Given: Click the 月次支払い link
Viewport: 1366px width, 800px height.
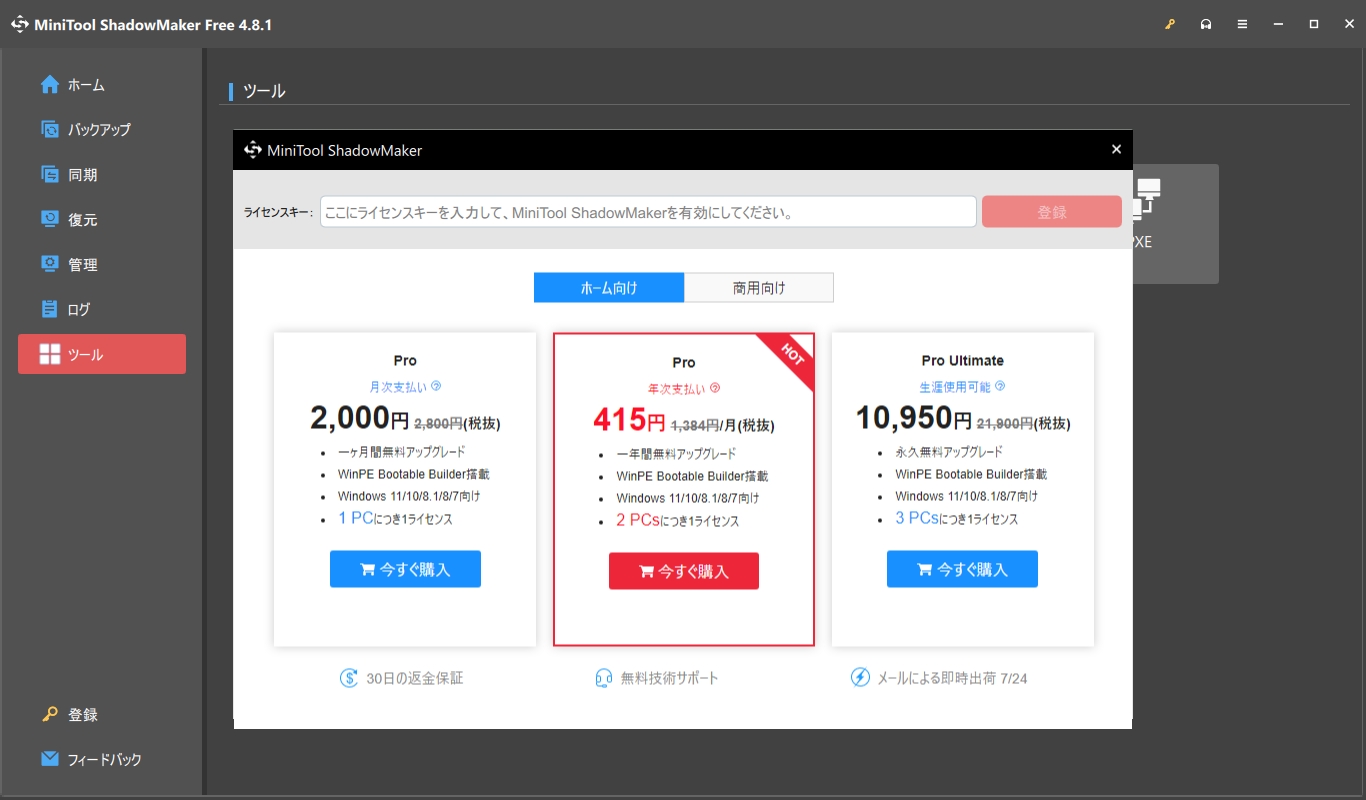Looking at the screenshot, I should tap(398, 386).
